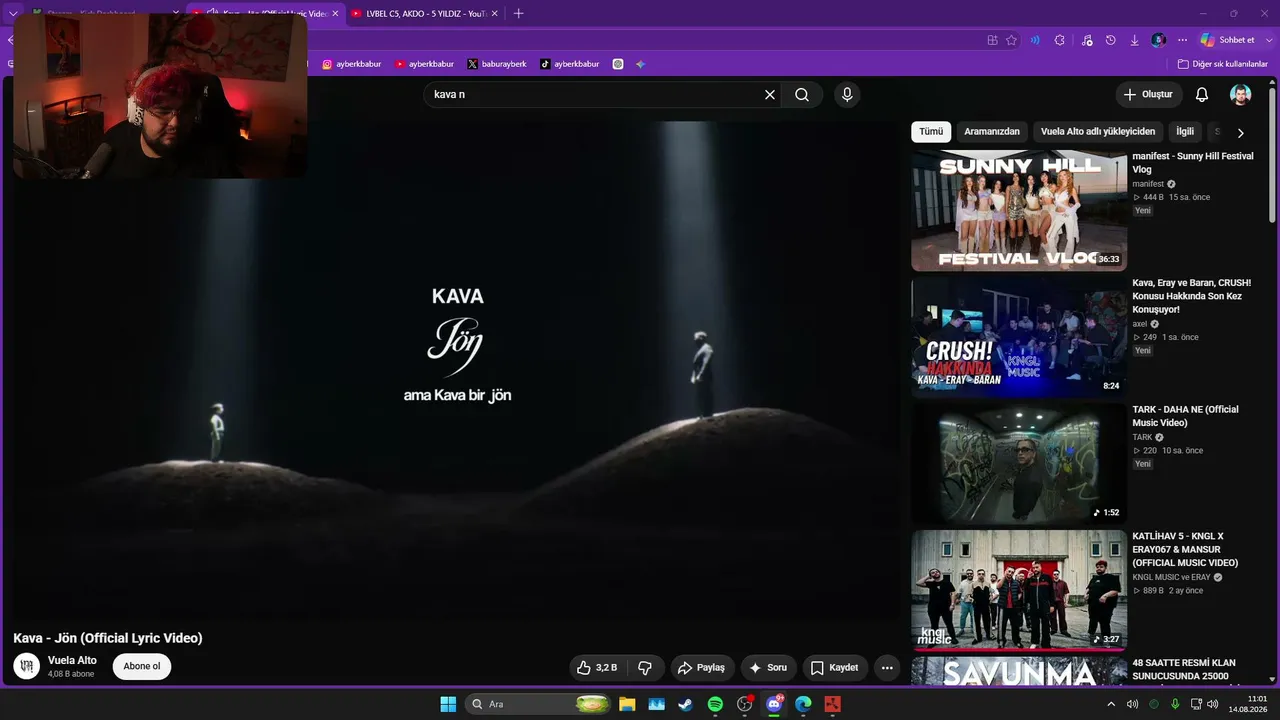The width and height of the screenshot is (1280, 720).
Task: Launch File Explorer from the taskbar
Action: [x=627, y=704]
